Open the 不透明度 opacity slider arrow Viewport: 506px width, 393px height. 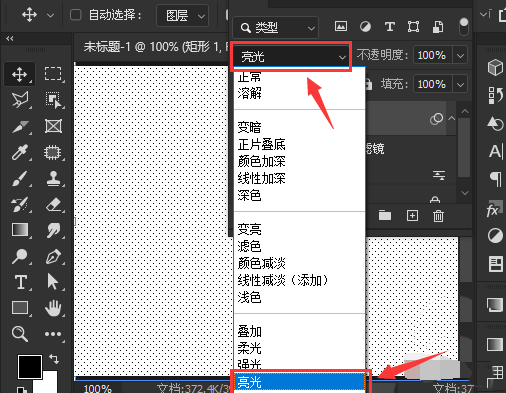click(460, 55)
